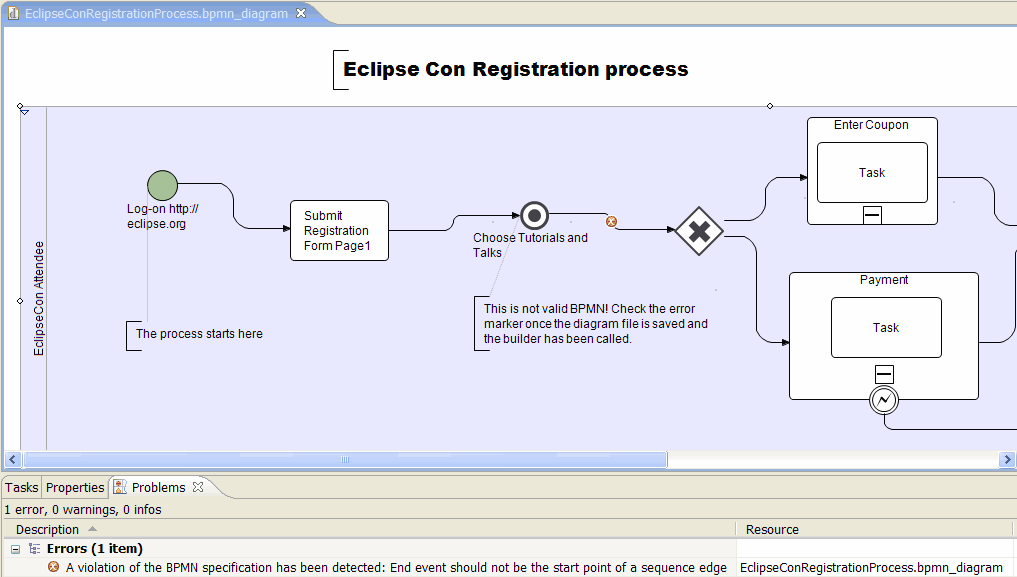The width and height of the screenshot is (1017, 577).
Task: Click the 'Log-on http://eclipse.org' label
Action: point(163,217)
